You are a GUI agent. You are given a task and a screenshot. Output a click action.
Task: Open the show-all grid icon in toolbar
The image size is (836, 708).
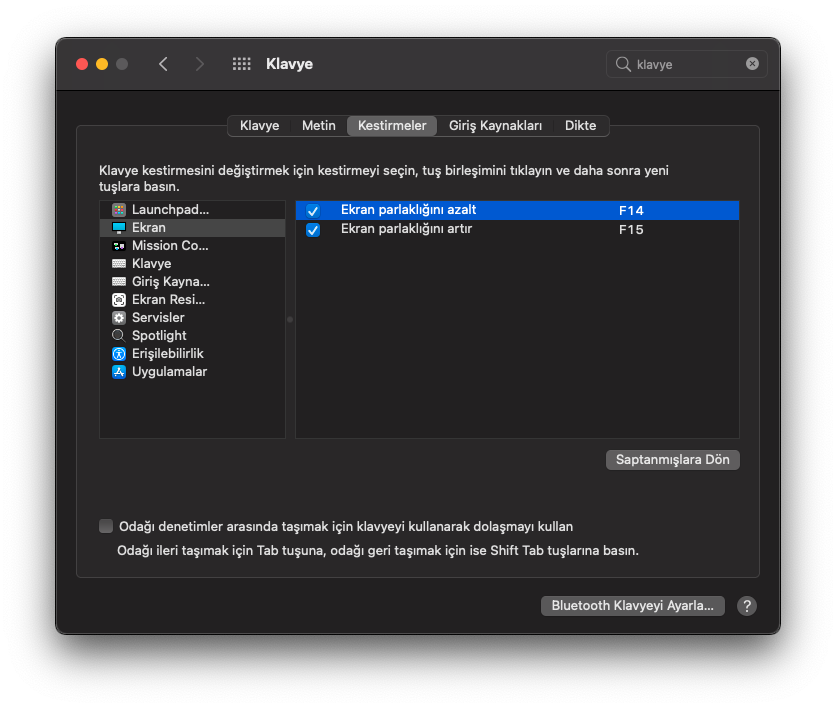pos(241,64)
